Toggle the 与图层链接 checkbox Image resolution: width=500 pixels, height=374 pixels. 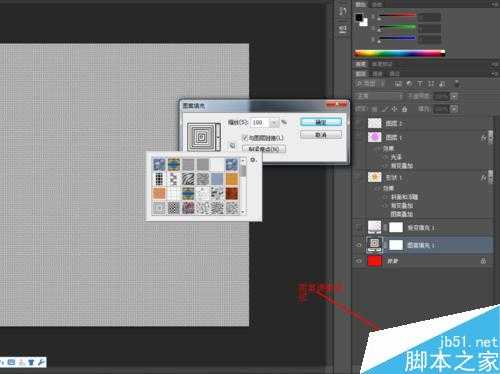tap(245, 138)
